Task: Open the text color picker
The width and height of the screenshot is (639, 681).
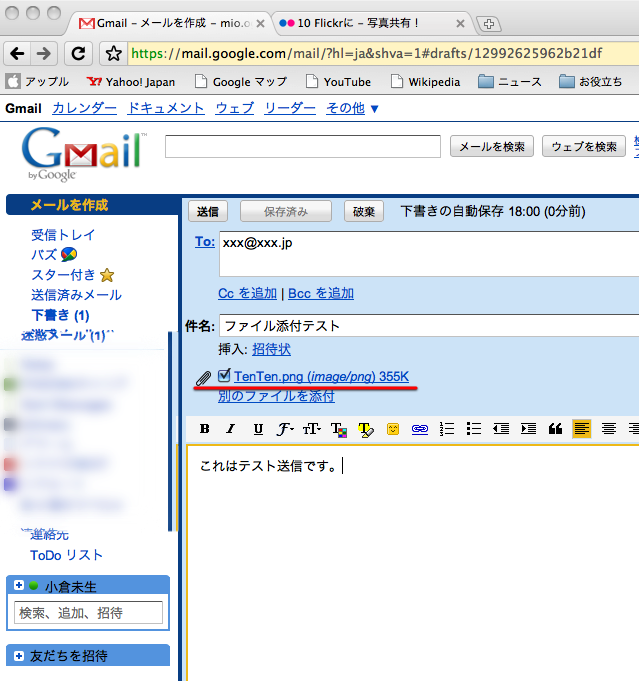Action: coord(339,430)
